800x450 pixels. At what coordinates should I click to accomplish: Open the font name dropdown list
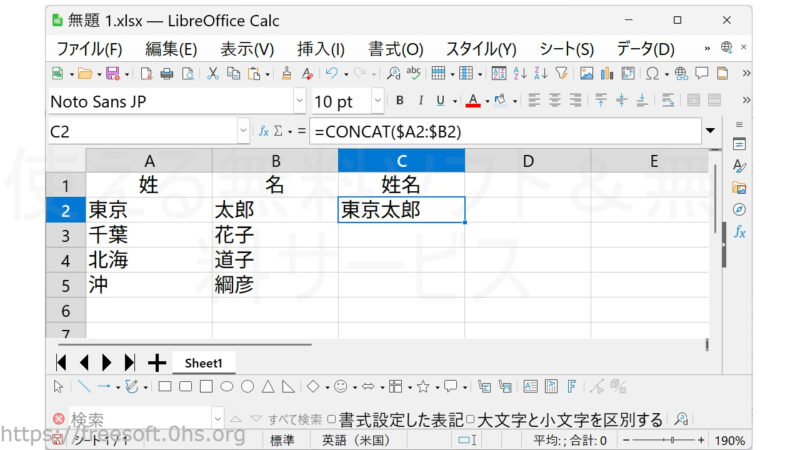(x=299, y=101)
